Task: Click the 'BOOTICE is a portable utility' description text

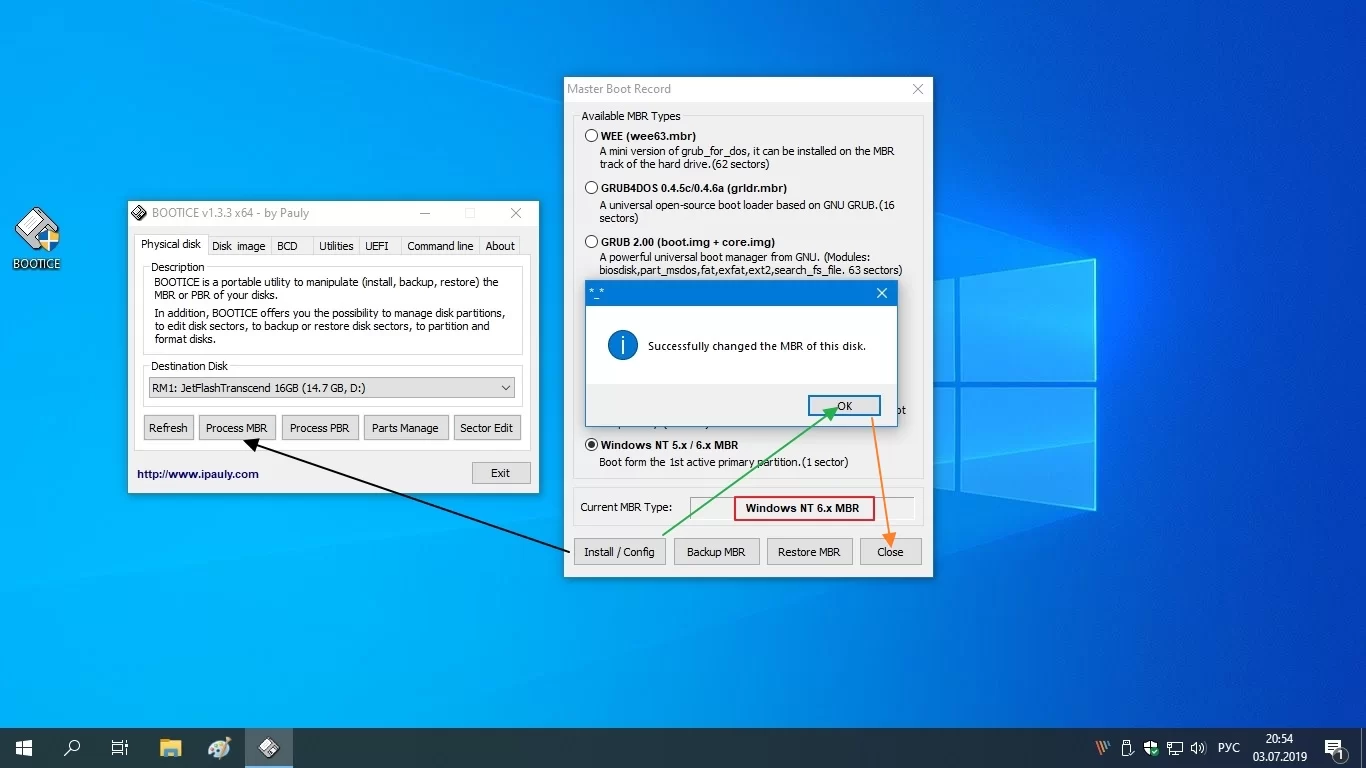Action: pyautogui.click(x=326, y=288)
